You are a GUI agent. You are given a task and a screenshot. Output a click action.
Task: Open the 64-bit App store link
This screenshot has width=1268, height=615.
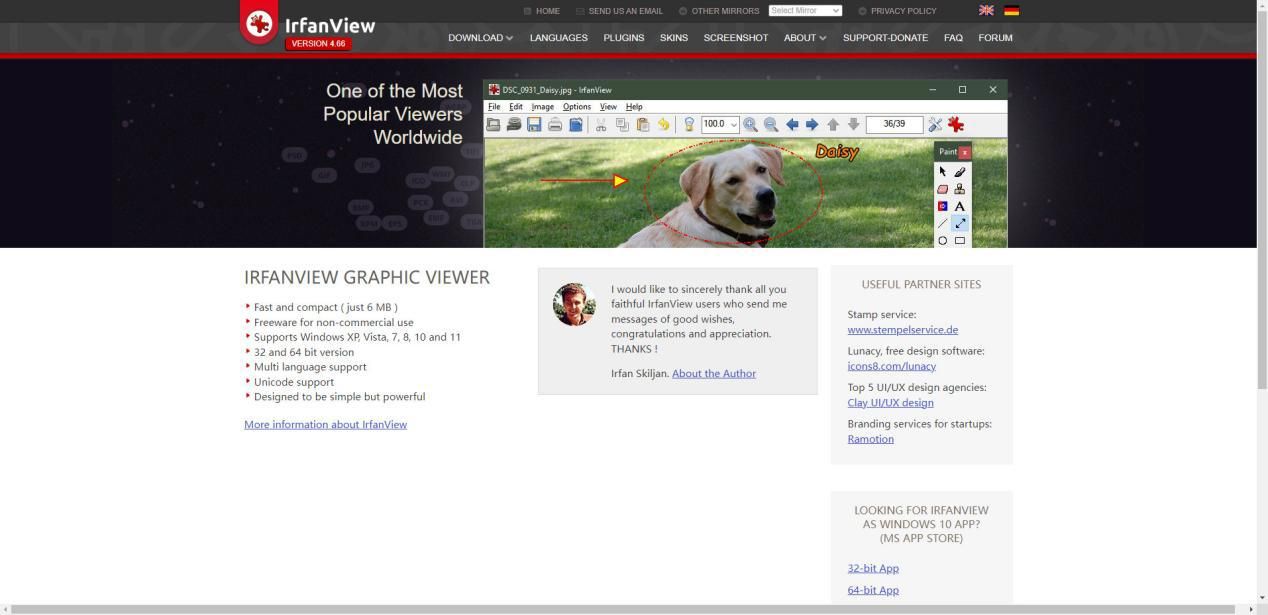(x=873, y=590)
